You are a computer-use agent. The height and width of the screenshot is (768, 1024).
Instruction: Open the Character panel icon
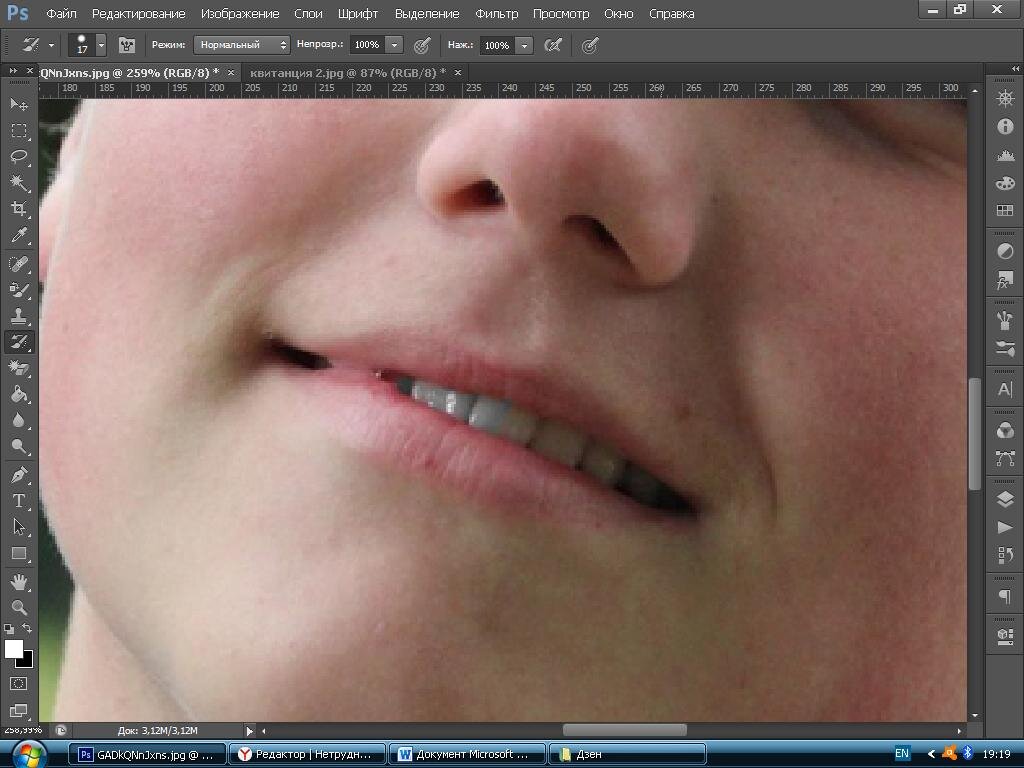coord(1005,389)
